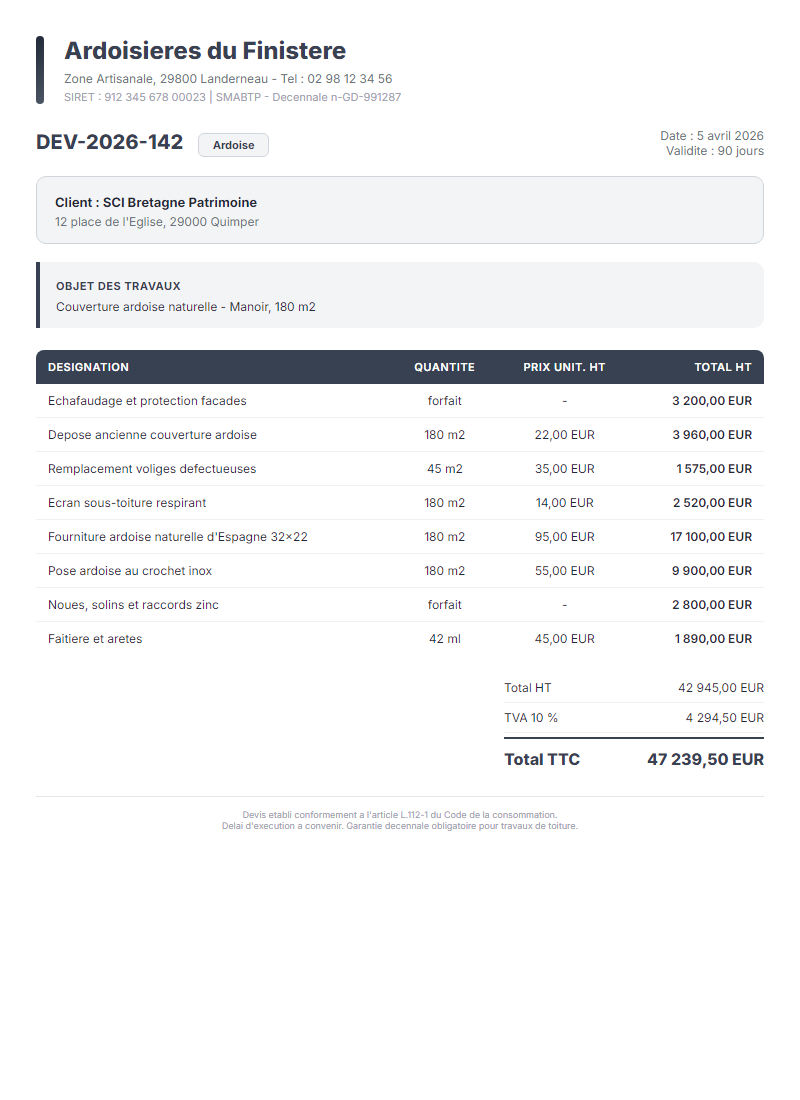Click the Faitiere et aretes designation
This screenshot has height=1100, width=800.
click(95, 639)
